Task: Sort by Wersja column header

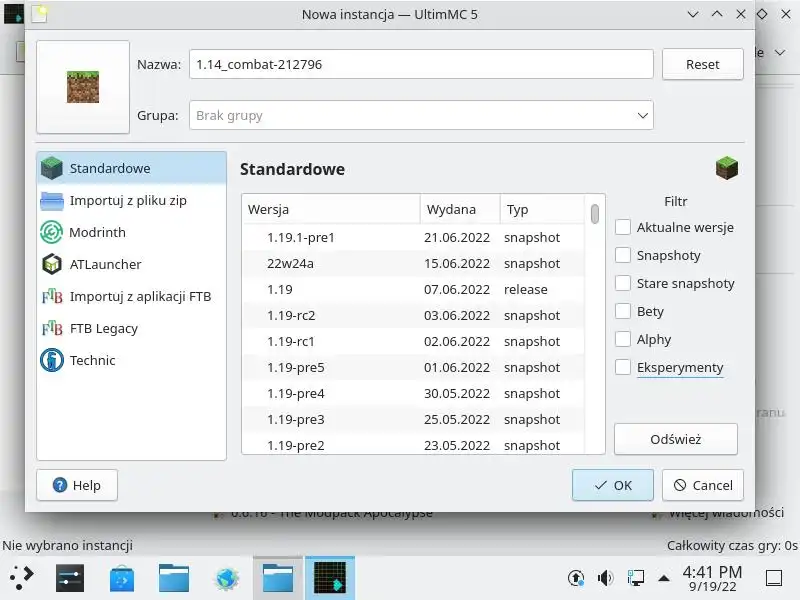Action: click(331, 209)
